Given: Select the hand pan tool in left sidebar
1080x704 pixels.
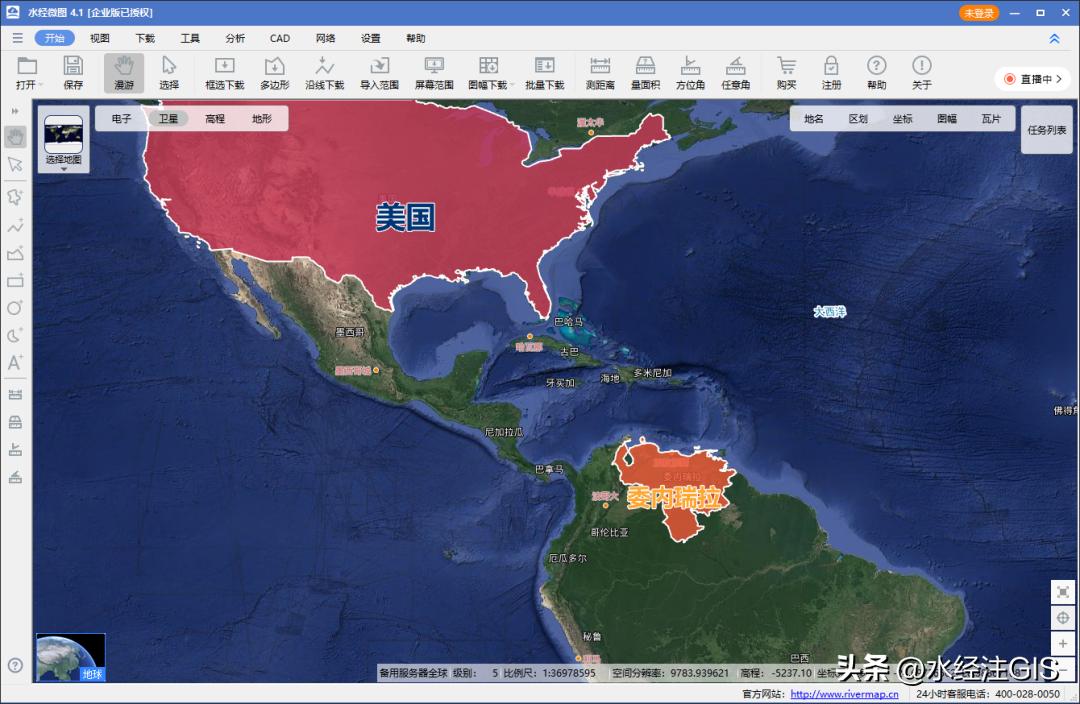Looking at the screenshot, I should coord(15,136).
